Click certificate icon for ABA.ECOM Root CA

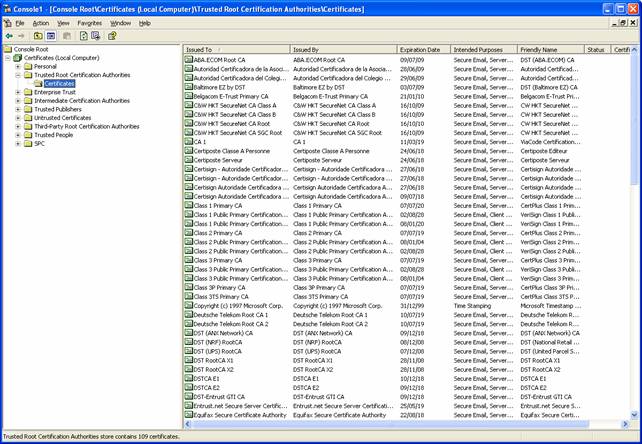pyautogui.click(x=189, y=60)
